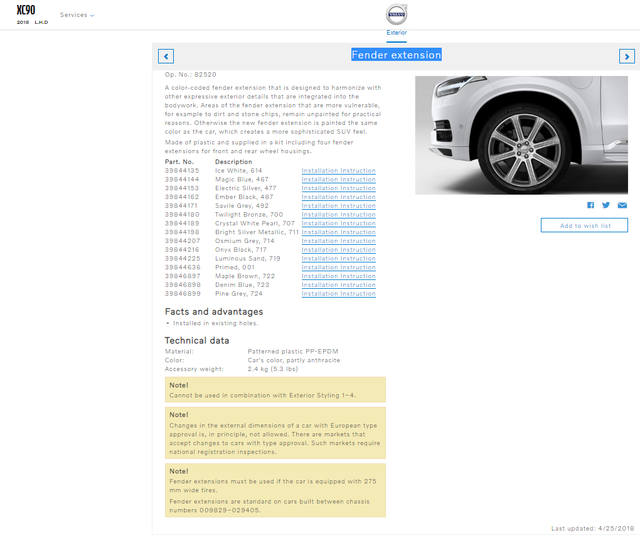Open Installation Instruction for Ice White, 614

pyautogui.click(x=338, y=171)
